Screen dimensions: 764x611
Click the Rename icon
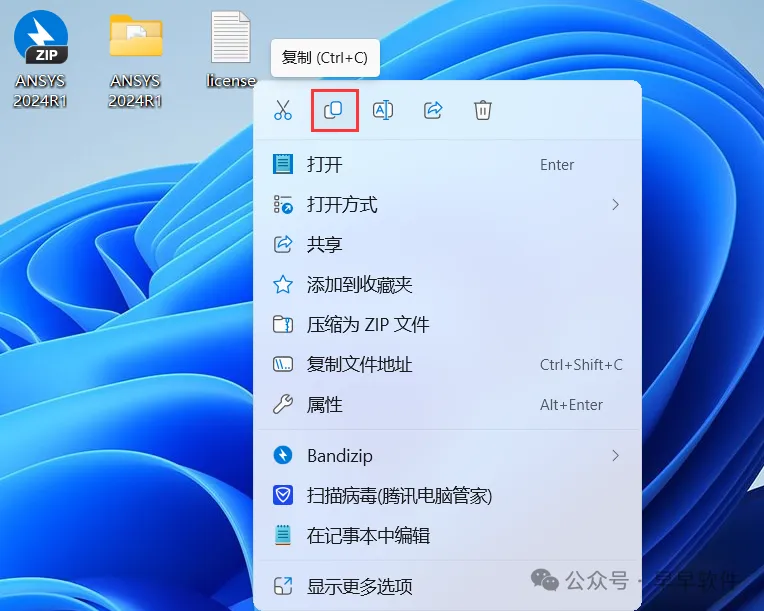click(x=383, y=110)
